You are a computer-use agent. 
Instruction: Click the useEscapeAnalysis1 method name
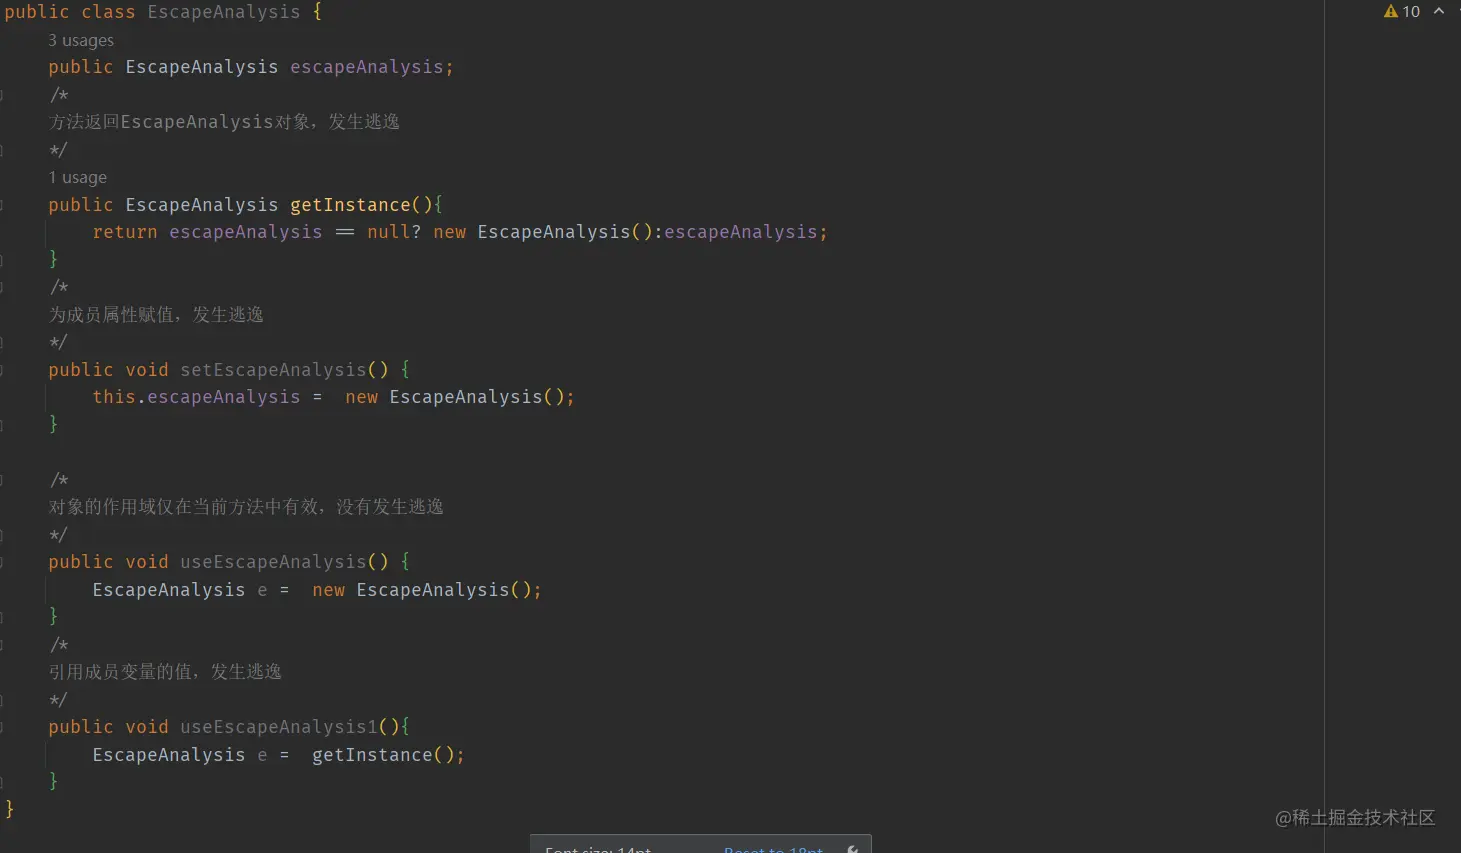[279, 727]
